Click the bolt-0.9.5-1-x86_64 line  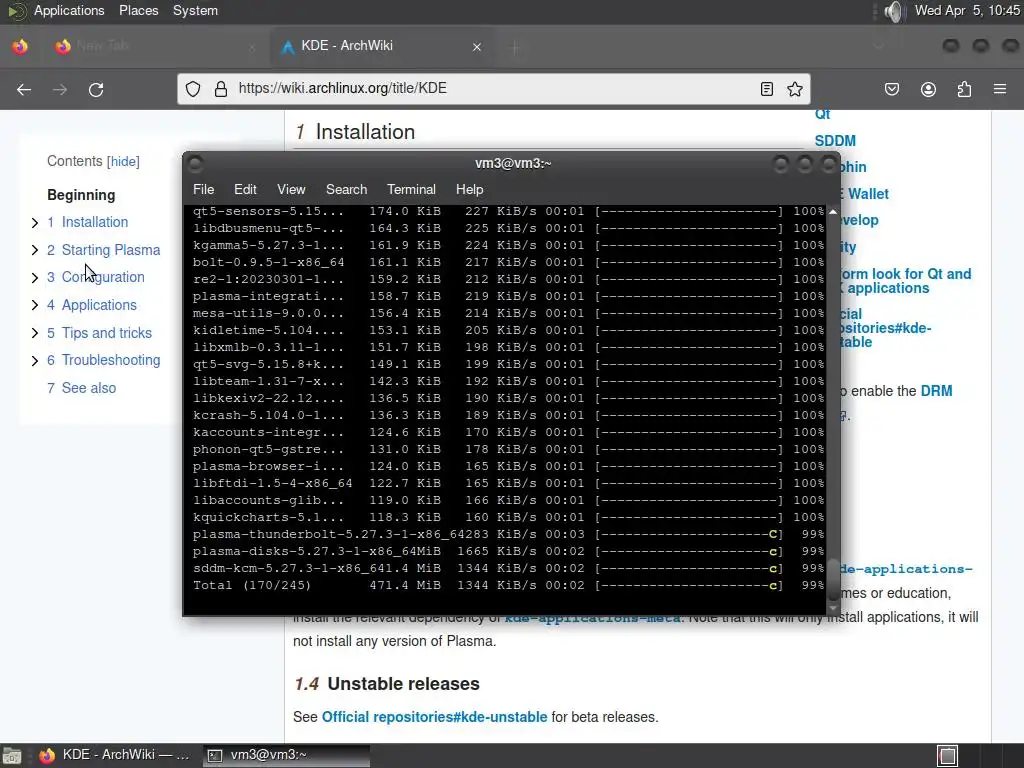tap(508, 262)
